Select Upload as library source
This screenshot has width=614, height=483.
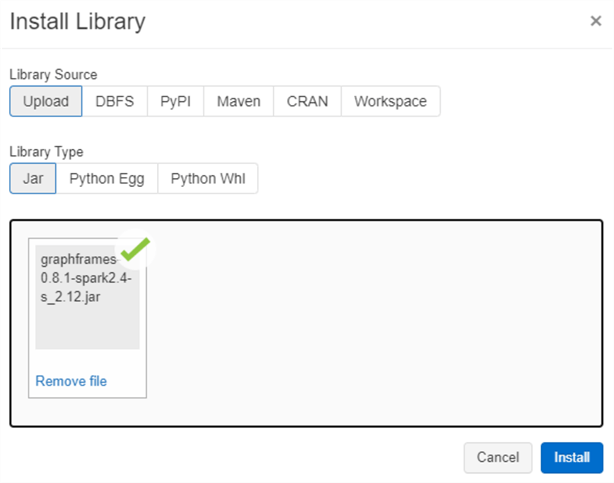[46, 101]
